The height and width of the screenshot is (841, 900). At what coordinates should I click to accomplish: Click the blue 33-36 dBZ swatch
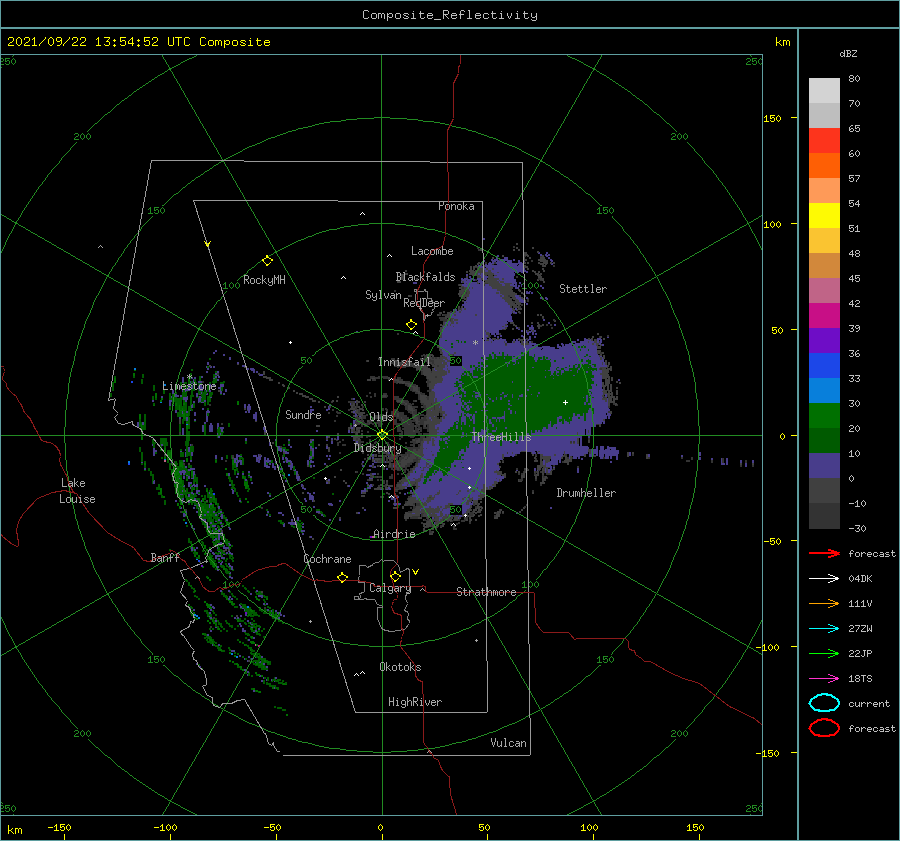(824, 366)
